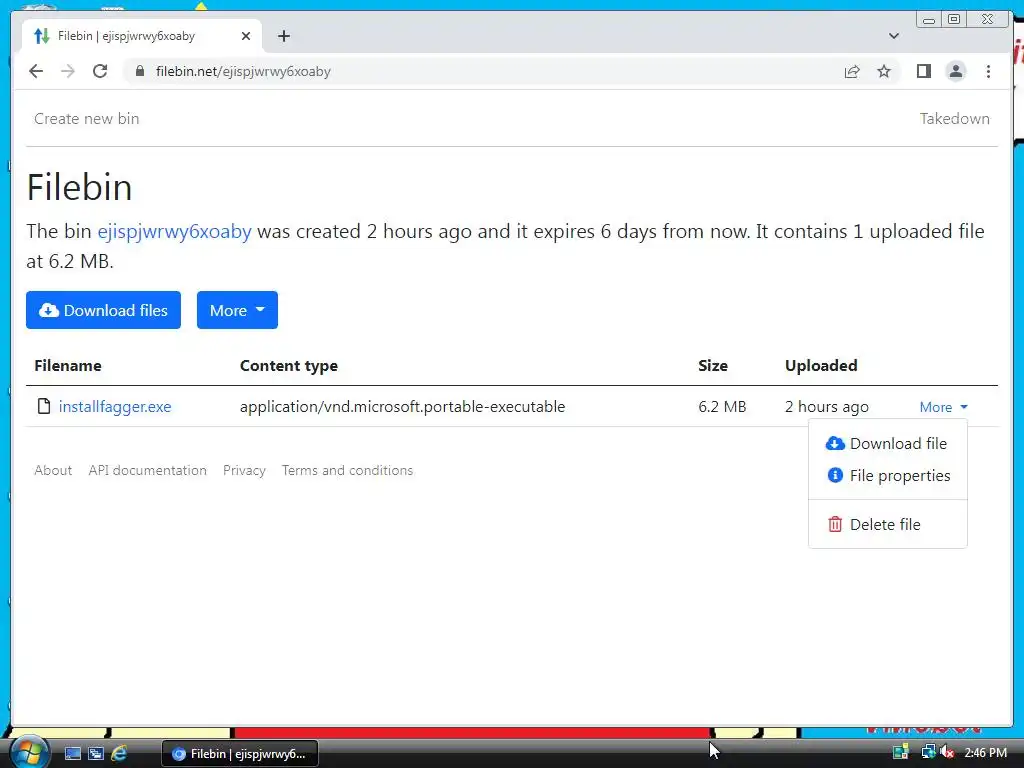Click the Size column header
Image resolution: width=1024 pixels, height=768 pixels.
[x=712, y=366]
